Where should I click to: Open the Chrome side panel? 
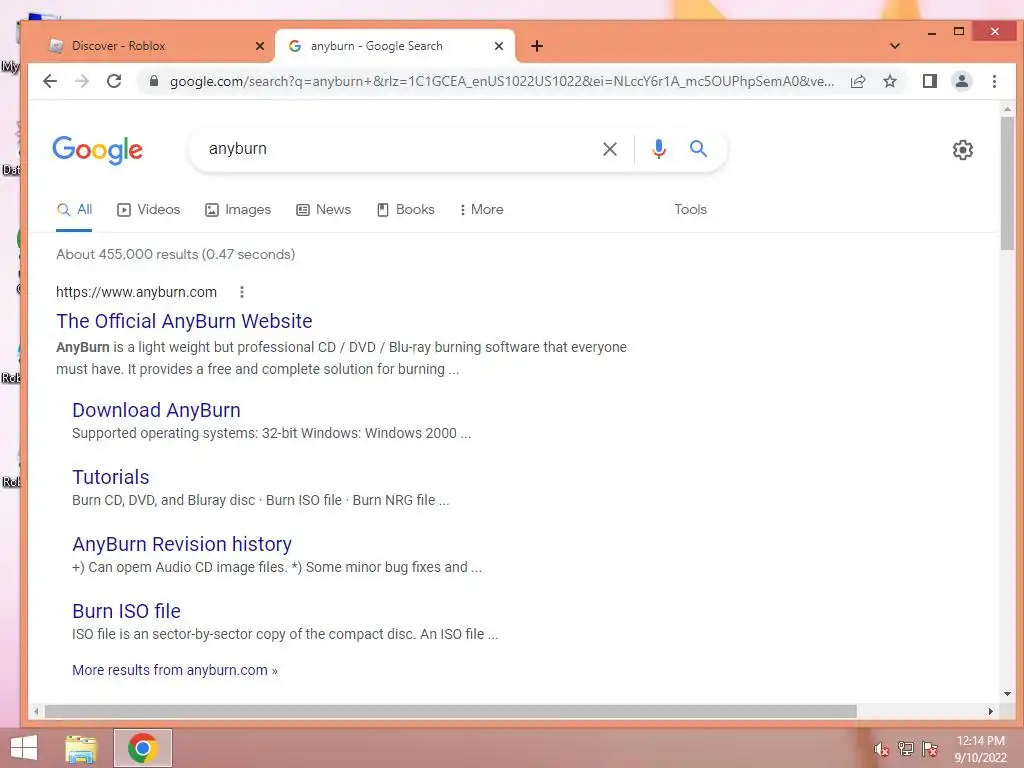click(x=929, y=81)
